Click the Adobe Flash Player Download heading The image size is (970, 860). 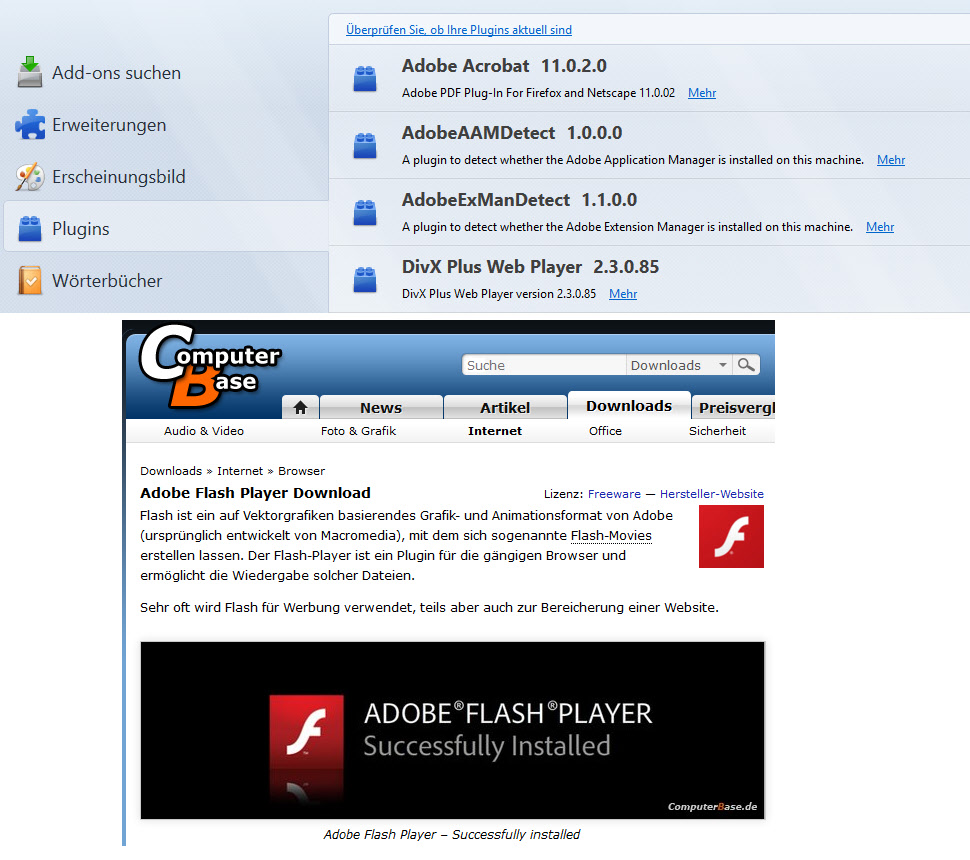pos(255,492)
